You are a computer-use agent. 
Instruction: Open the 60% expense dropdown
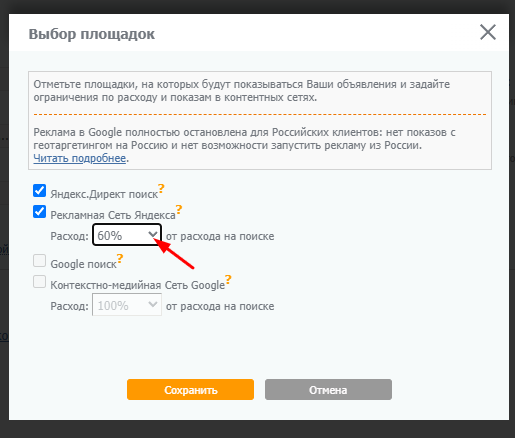[127, 235]
